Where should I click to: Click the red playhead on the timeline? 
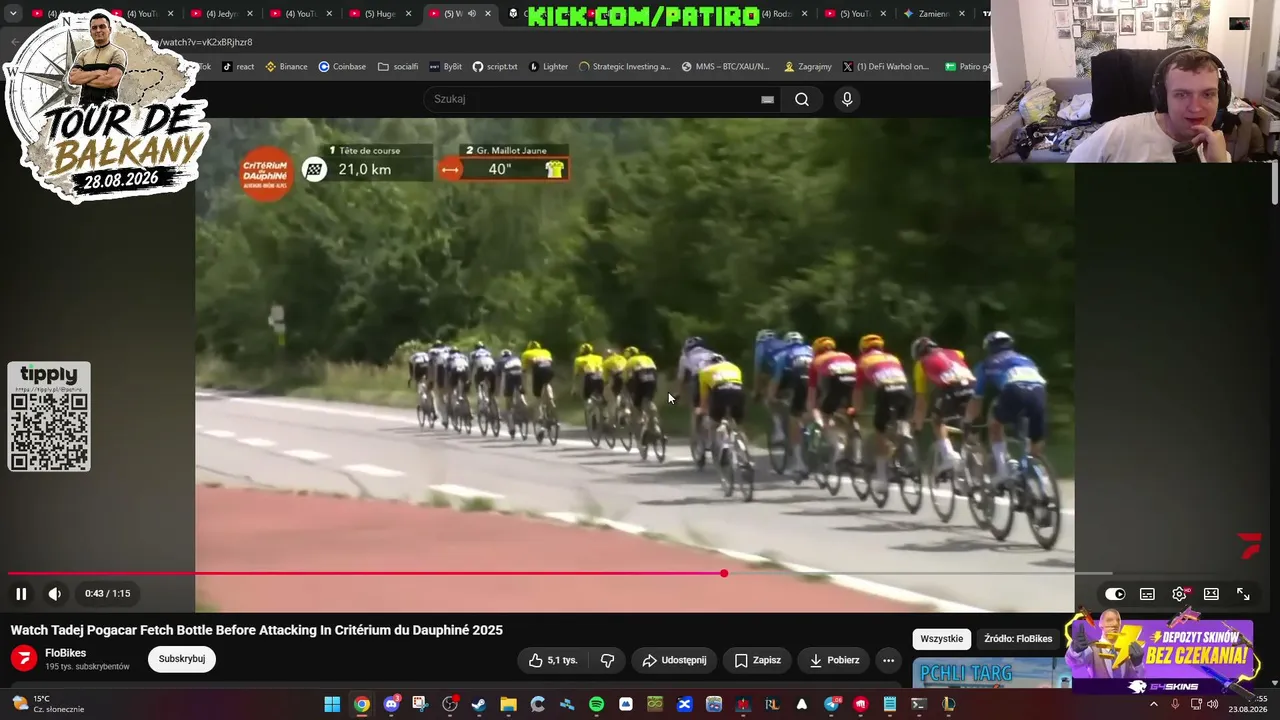pos(724,573)
